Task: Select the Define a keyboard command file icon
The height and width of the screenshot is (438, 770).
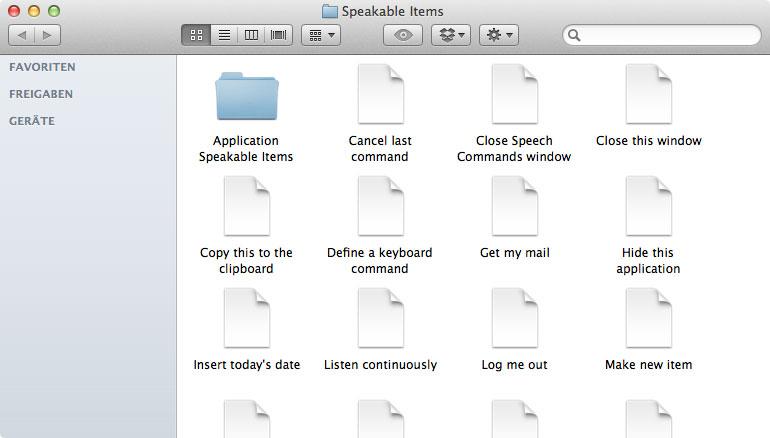Action: tap(381, 206)
